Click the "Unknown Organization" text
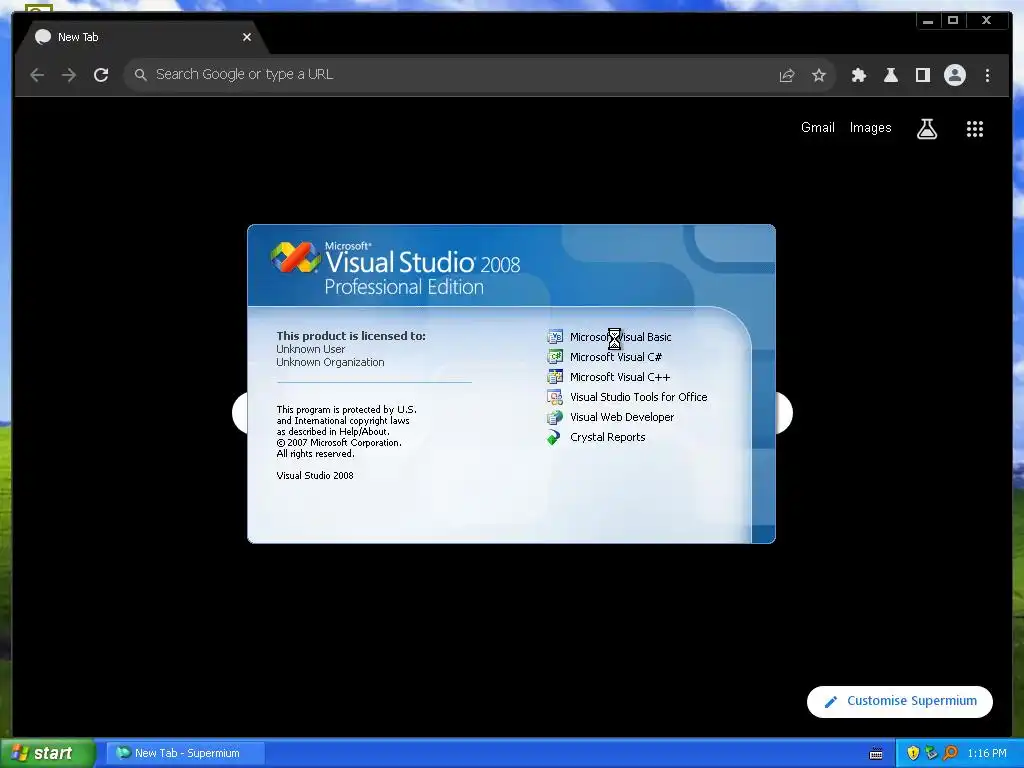The image size is (1024, 768). pos(330,362)
